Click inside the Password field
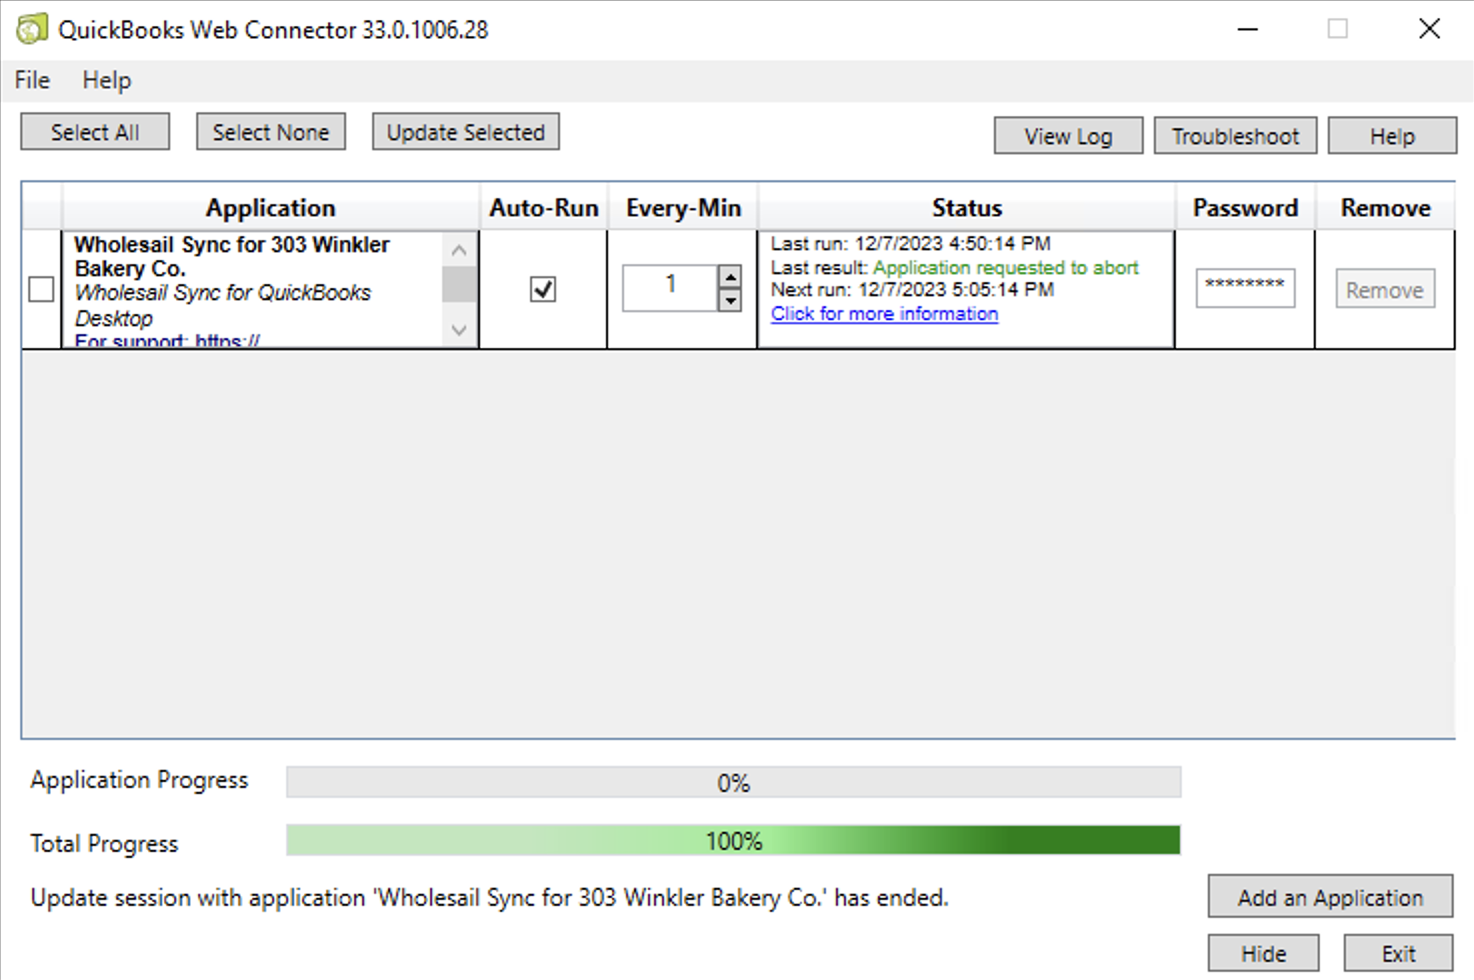Viewport: 1474px width, 980px height. [x=1245, y=288]
